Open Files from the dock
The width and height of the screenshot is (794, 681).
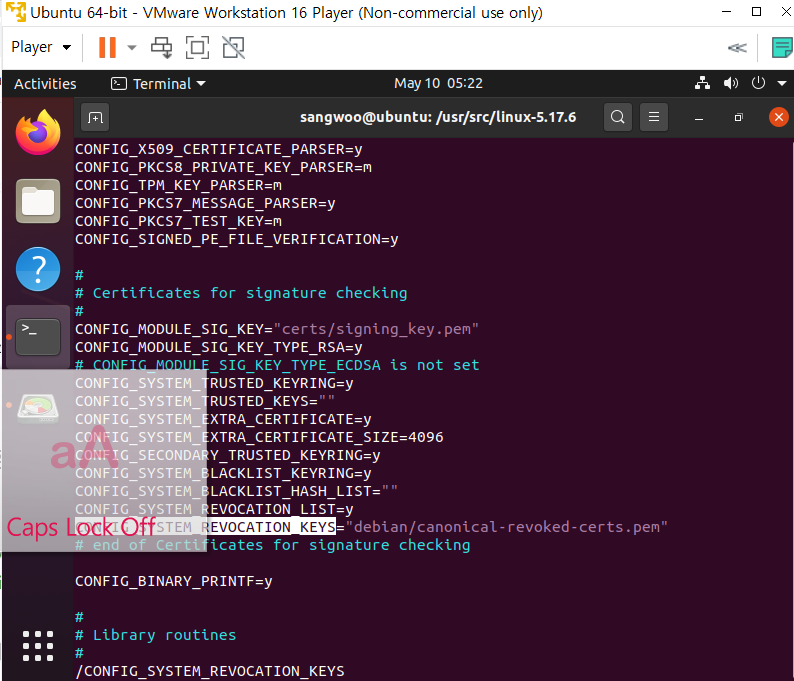tap(38, 201)
